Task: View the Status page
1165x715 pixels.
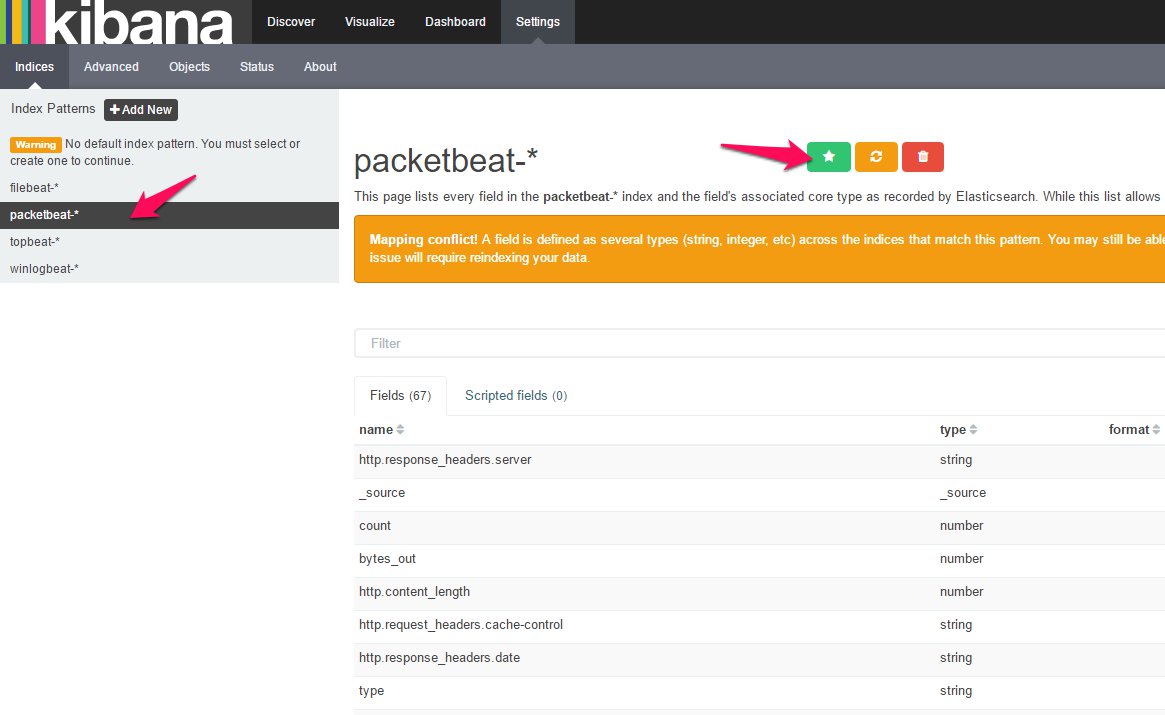Action: 256,66
